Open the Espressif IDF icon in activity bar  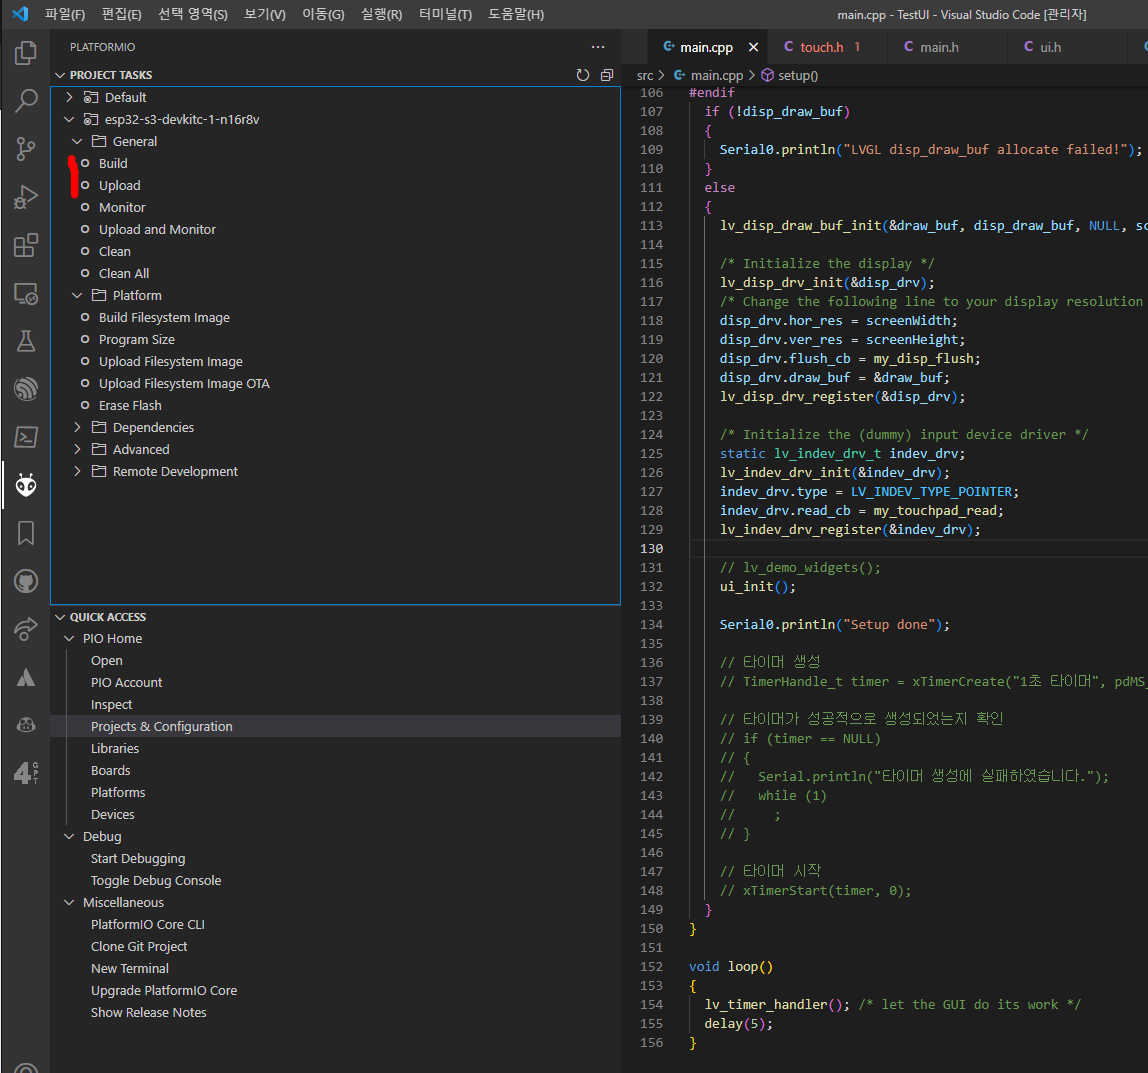coord(26,389)
